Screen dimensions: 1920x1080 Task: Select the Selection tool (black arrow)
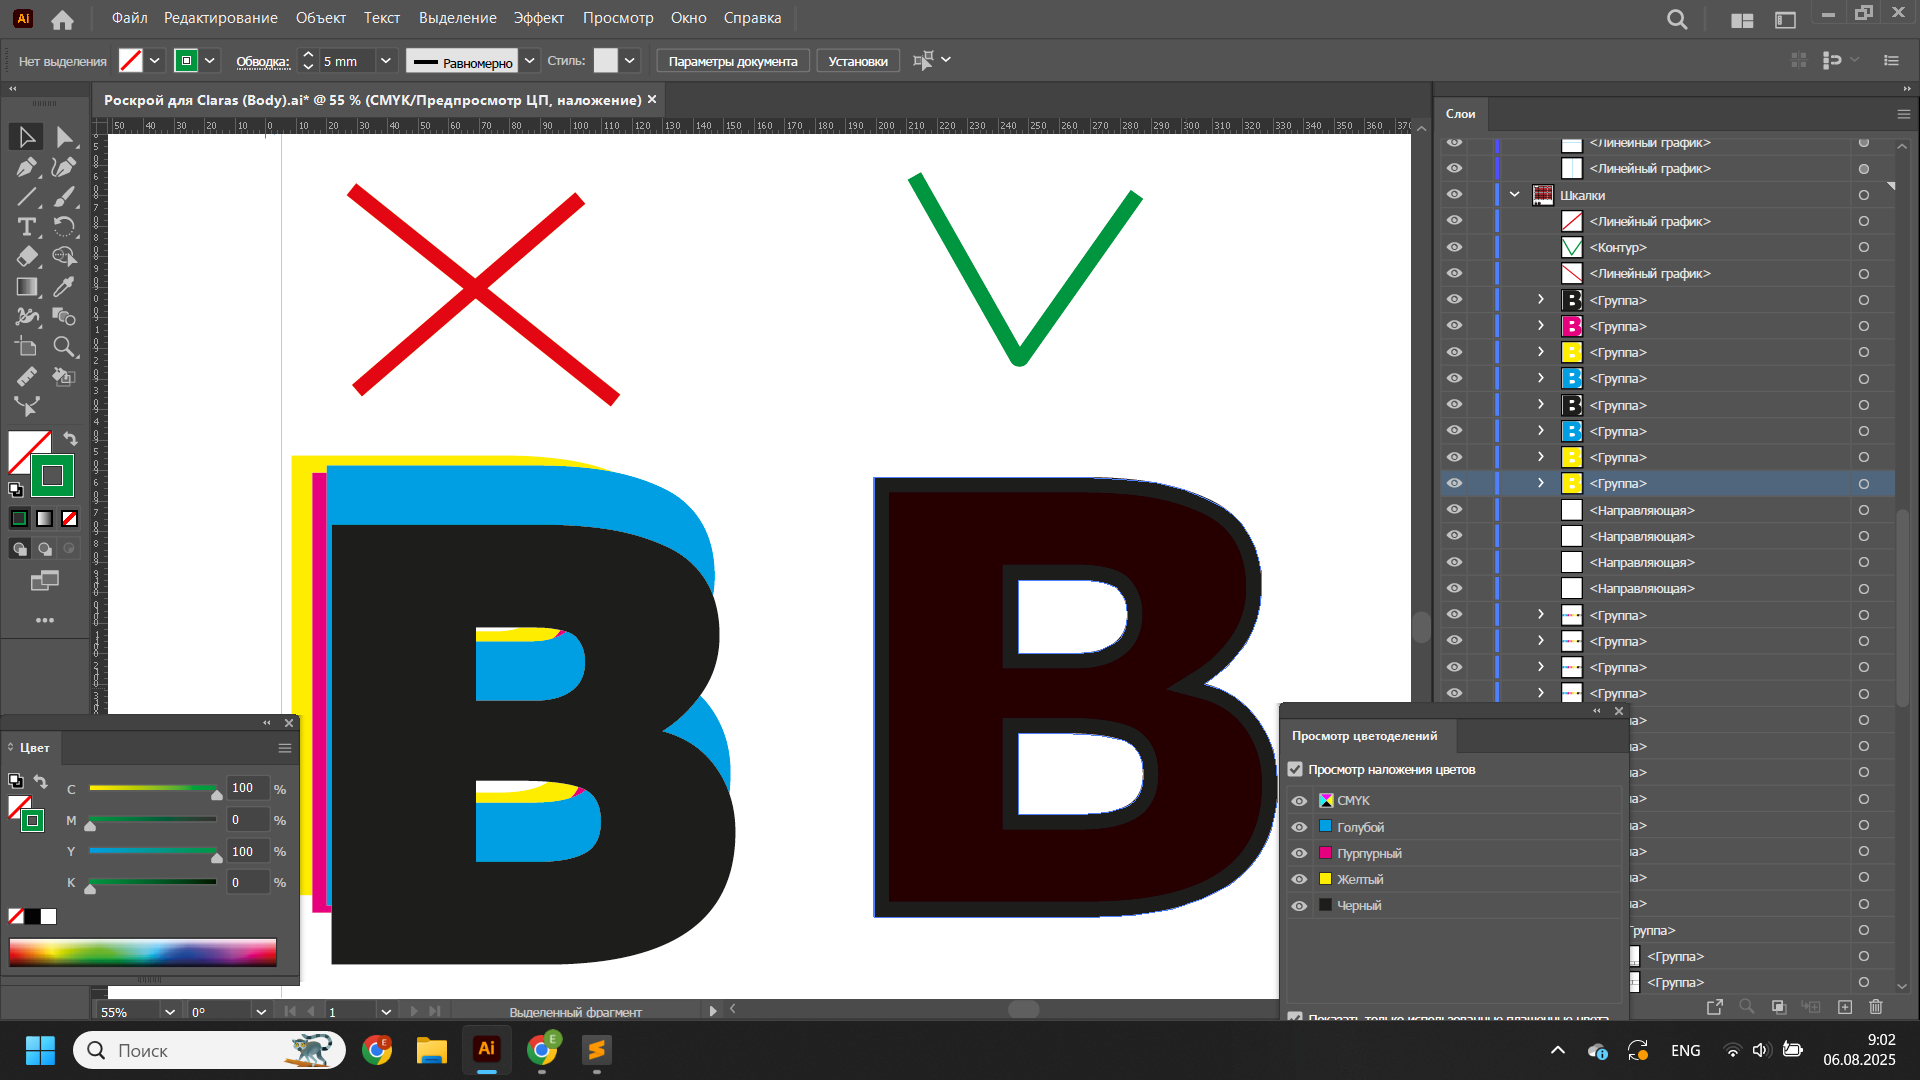27,137
